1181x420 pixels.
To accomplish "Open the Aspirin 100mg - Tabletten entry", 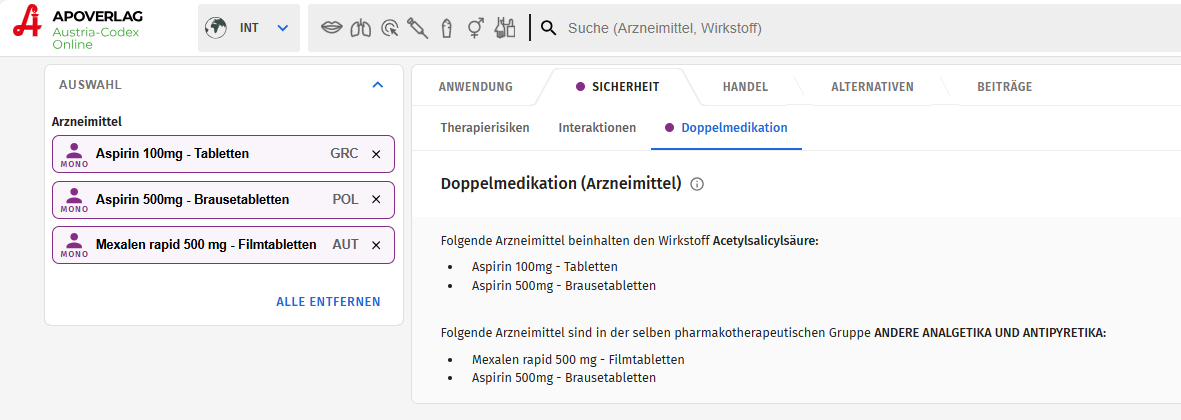I will (223, 154).
